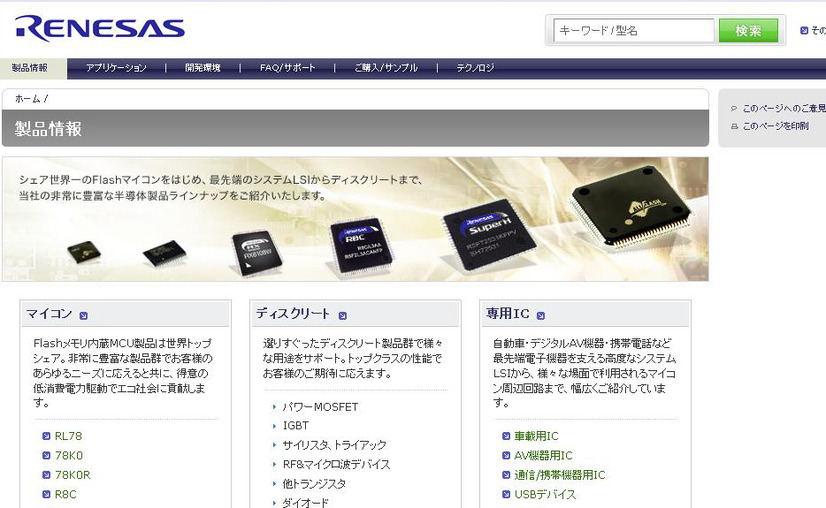Click triangle bullet next to 他トランジスタ
Image resolution: width=826 pixels, height=508 pixels.
274,484
